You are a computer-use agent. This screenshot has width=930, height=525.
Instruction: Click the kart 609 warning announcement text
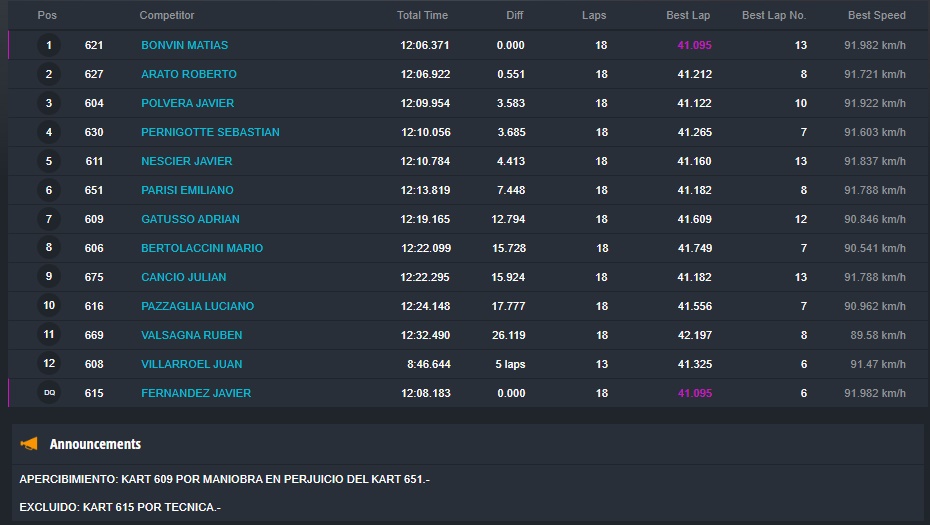click(224, 480)
